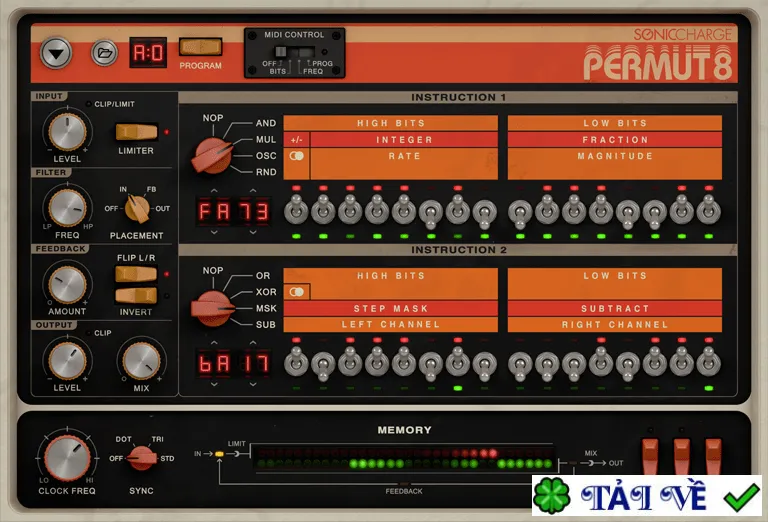The height and width of the screenshot is (522, 768).
Task: Click up arrow above 73 hex display
Action: (x=253, y=190)
